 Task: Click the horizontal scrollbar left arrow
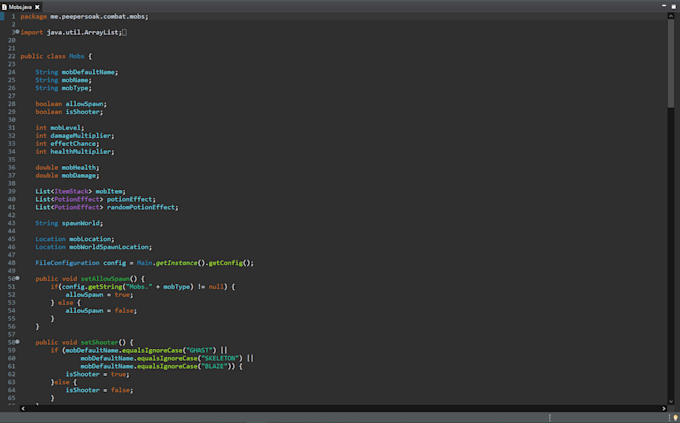(x=23, y=408)
